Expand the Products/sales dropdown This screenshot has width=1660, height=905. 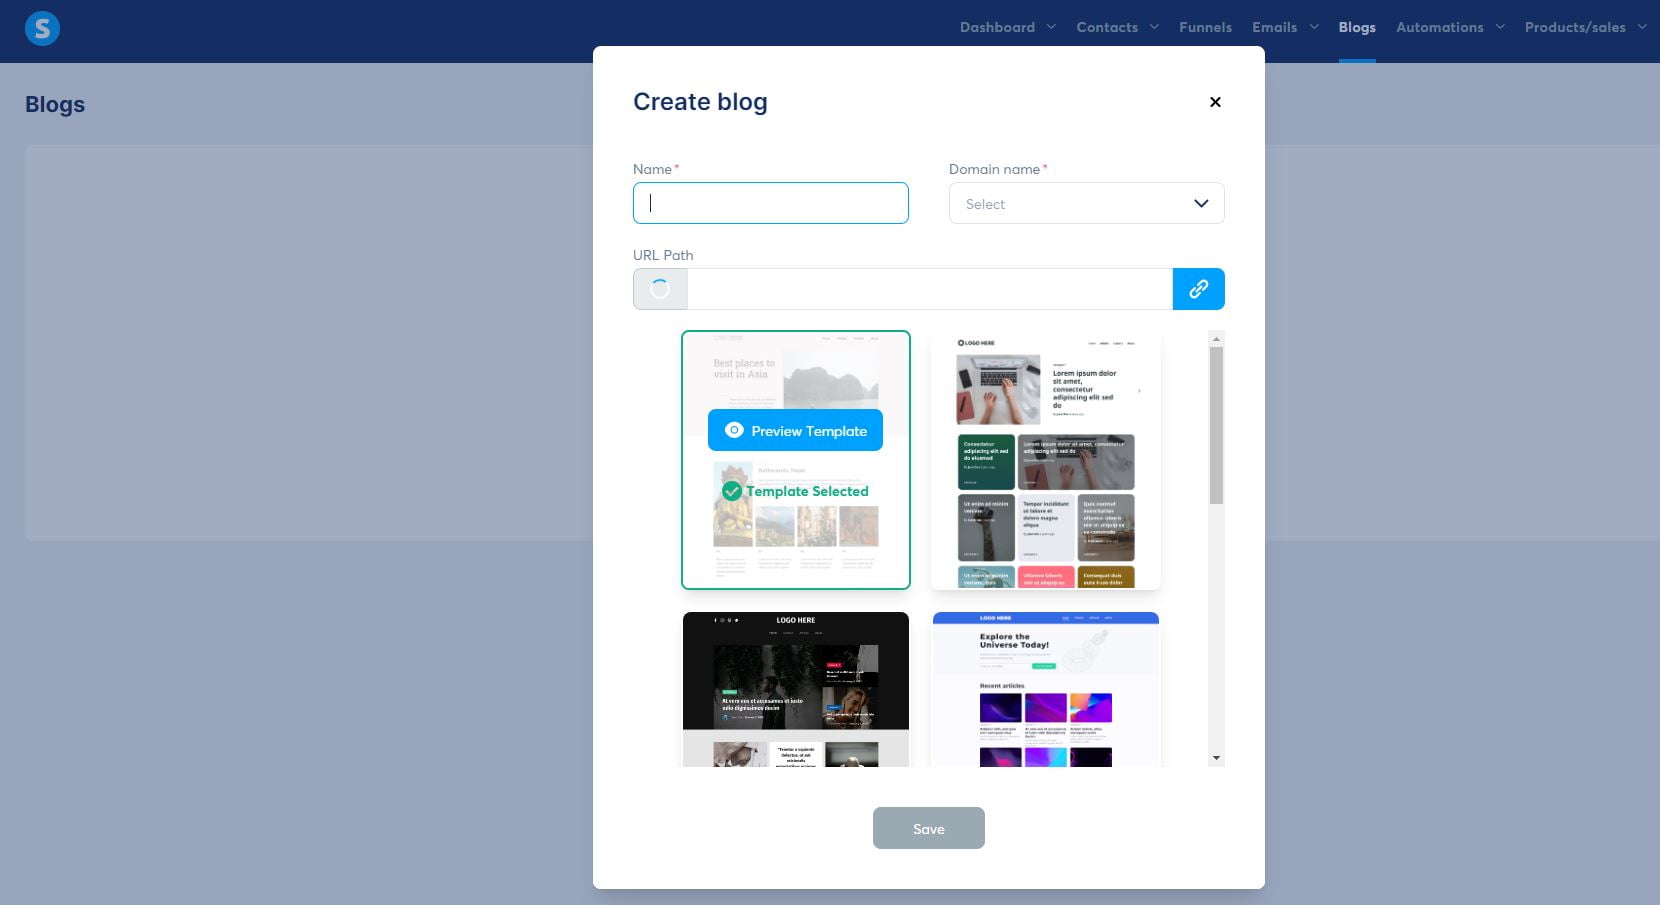click(x=1585, y=27)
